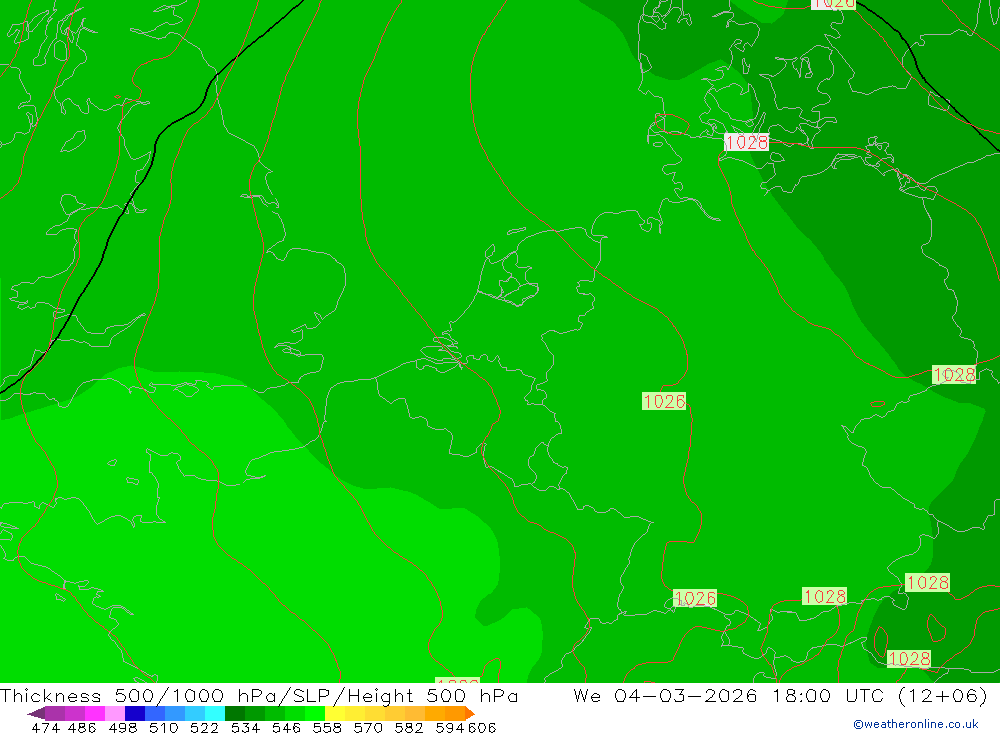The height and width of the screenshot is (733, 1000).
Task: Click the legend value 582
Action: (409, 728)
